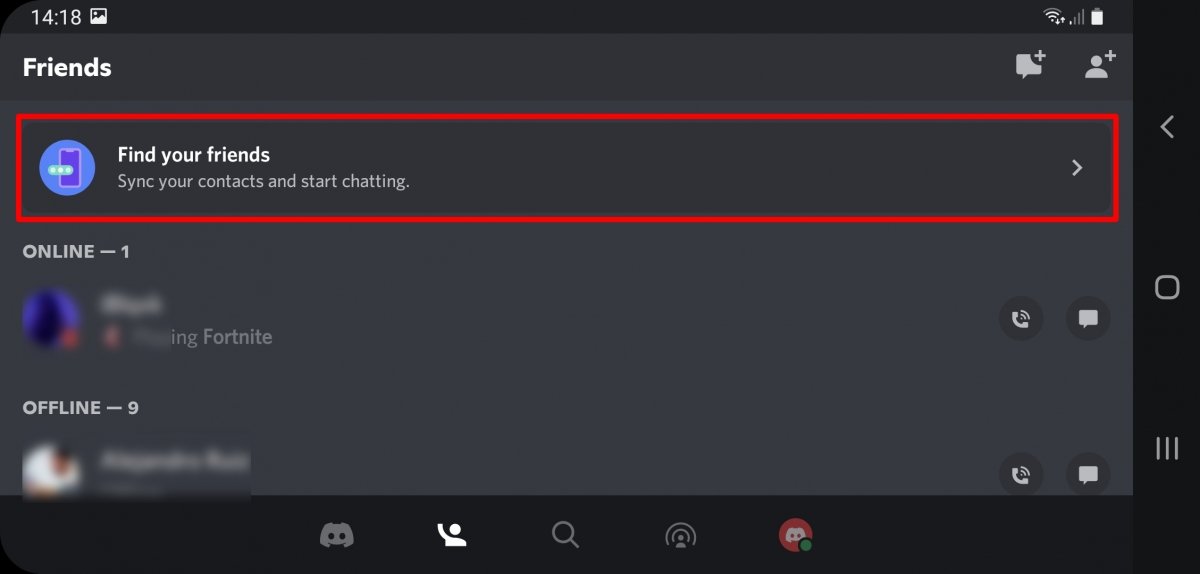1200x574 pixels.
Task: Tap the Android home navigation button
Action: [1167, 288]
